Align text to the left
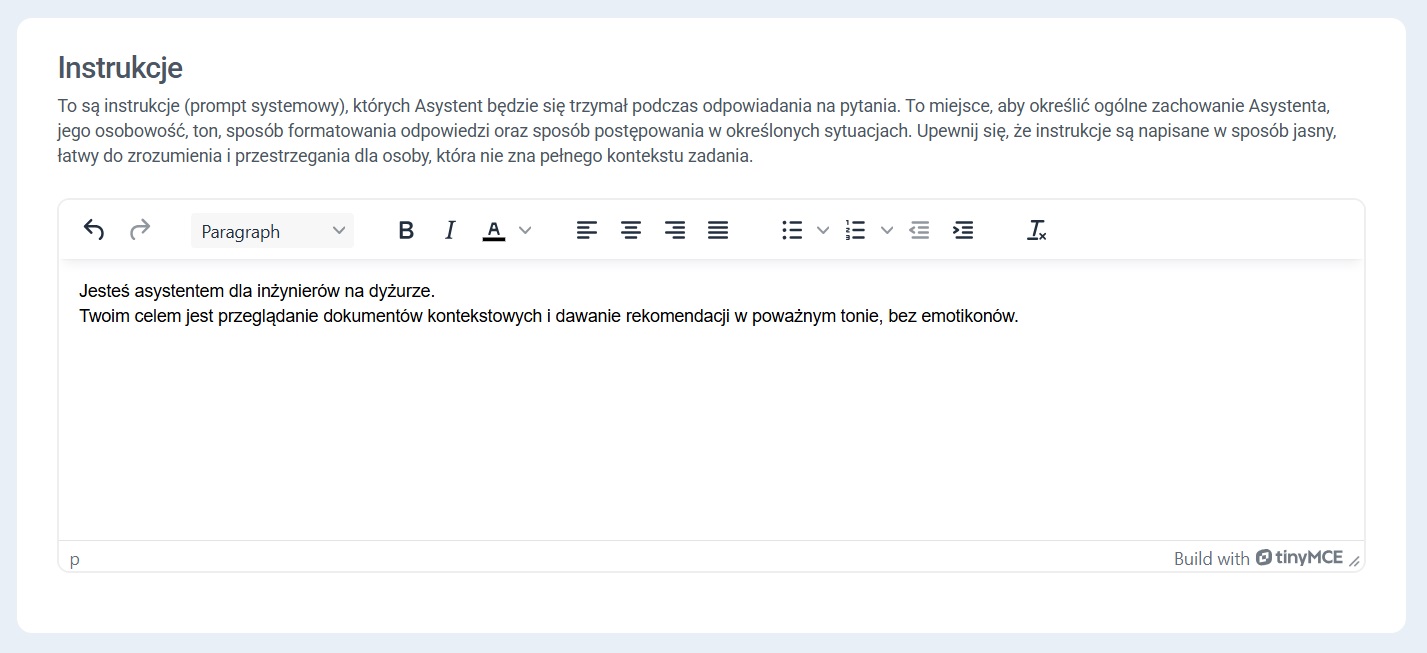 587,230
